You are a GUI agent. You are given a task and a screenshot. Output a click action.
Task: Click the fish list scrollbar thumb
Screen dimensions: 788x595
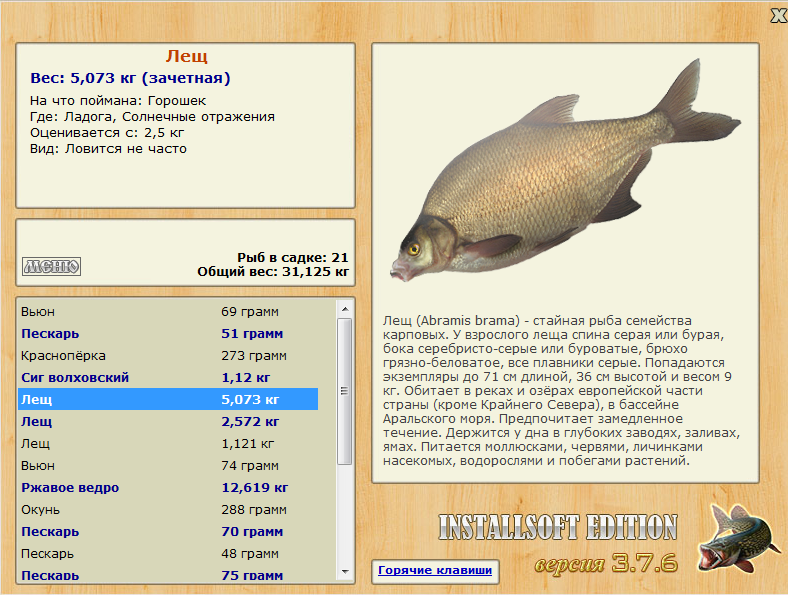pos(345,391)
